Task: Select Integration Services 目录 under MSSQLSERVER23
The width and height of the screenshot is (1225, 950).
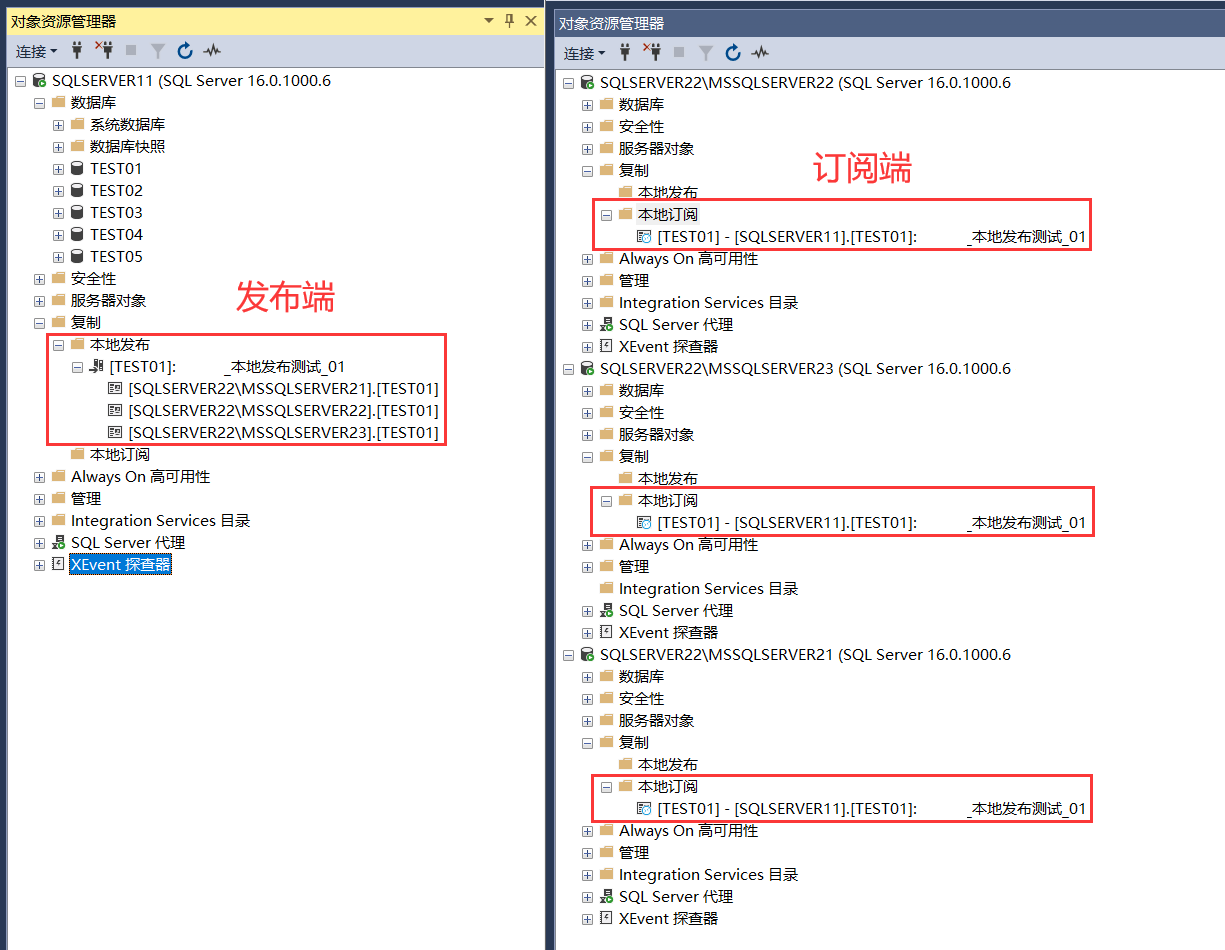Action: point(708,589)
